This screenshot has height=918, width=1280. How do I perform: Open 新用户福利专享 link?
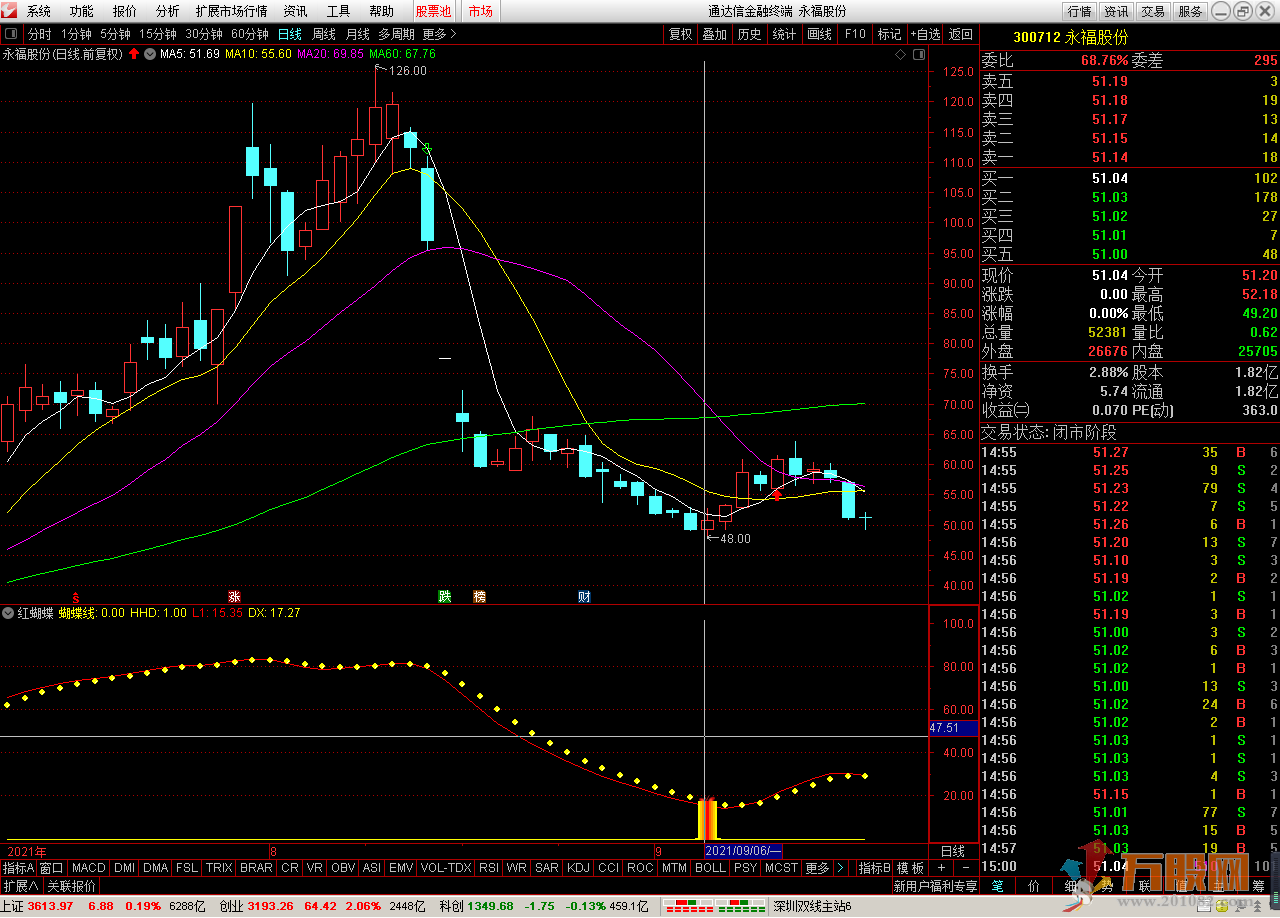pos(935,886)
